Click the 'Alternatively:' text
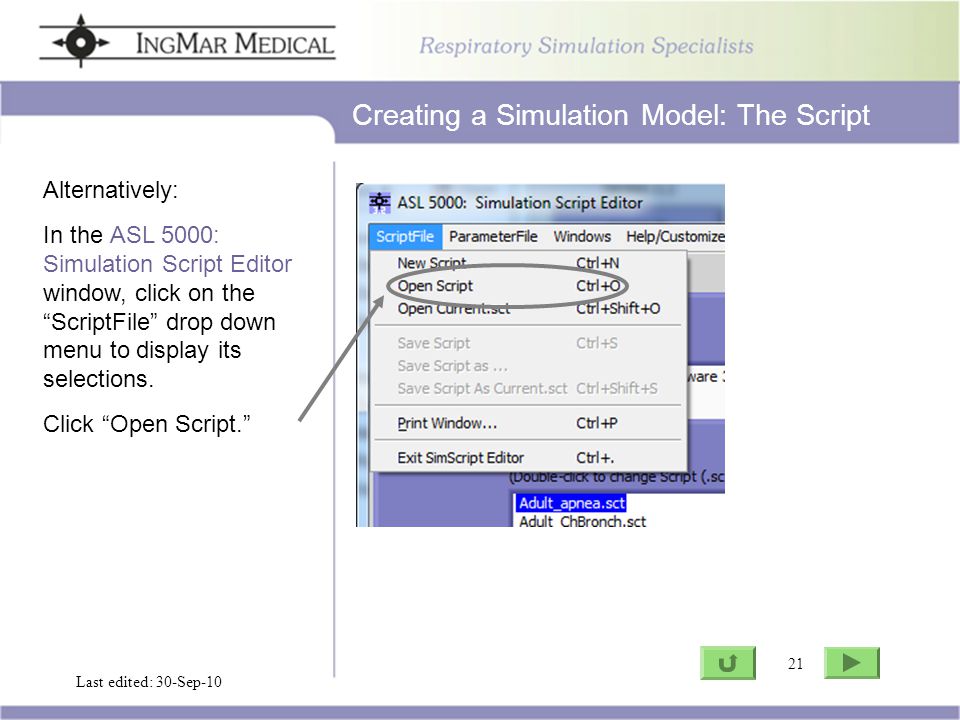The height and width of the screenshot is (720, 960). (110, 190)
